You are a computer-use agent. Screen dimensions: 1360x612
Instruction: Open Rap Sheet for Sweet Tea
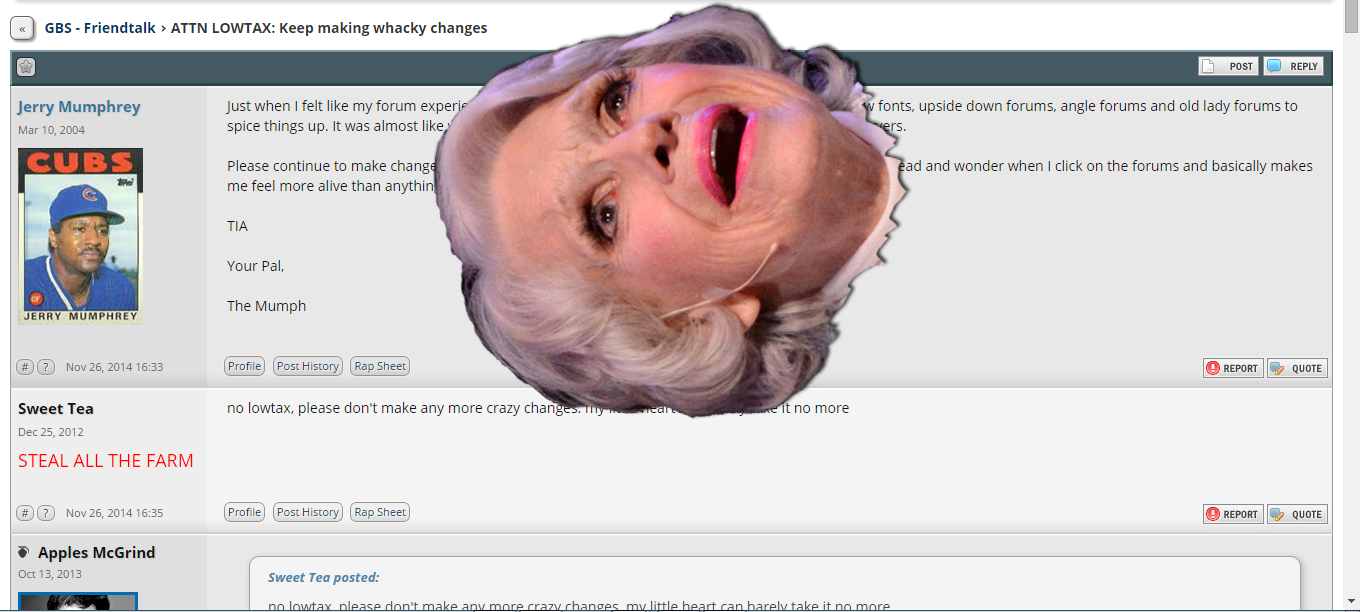click(380, 512)
